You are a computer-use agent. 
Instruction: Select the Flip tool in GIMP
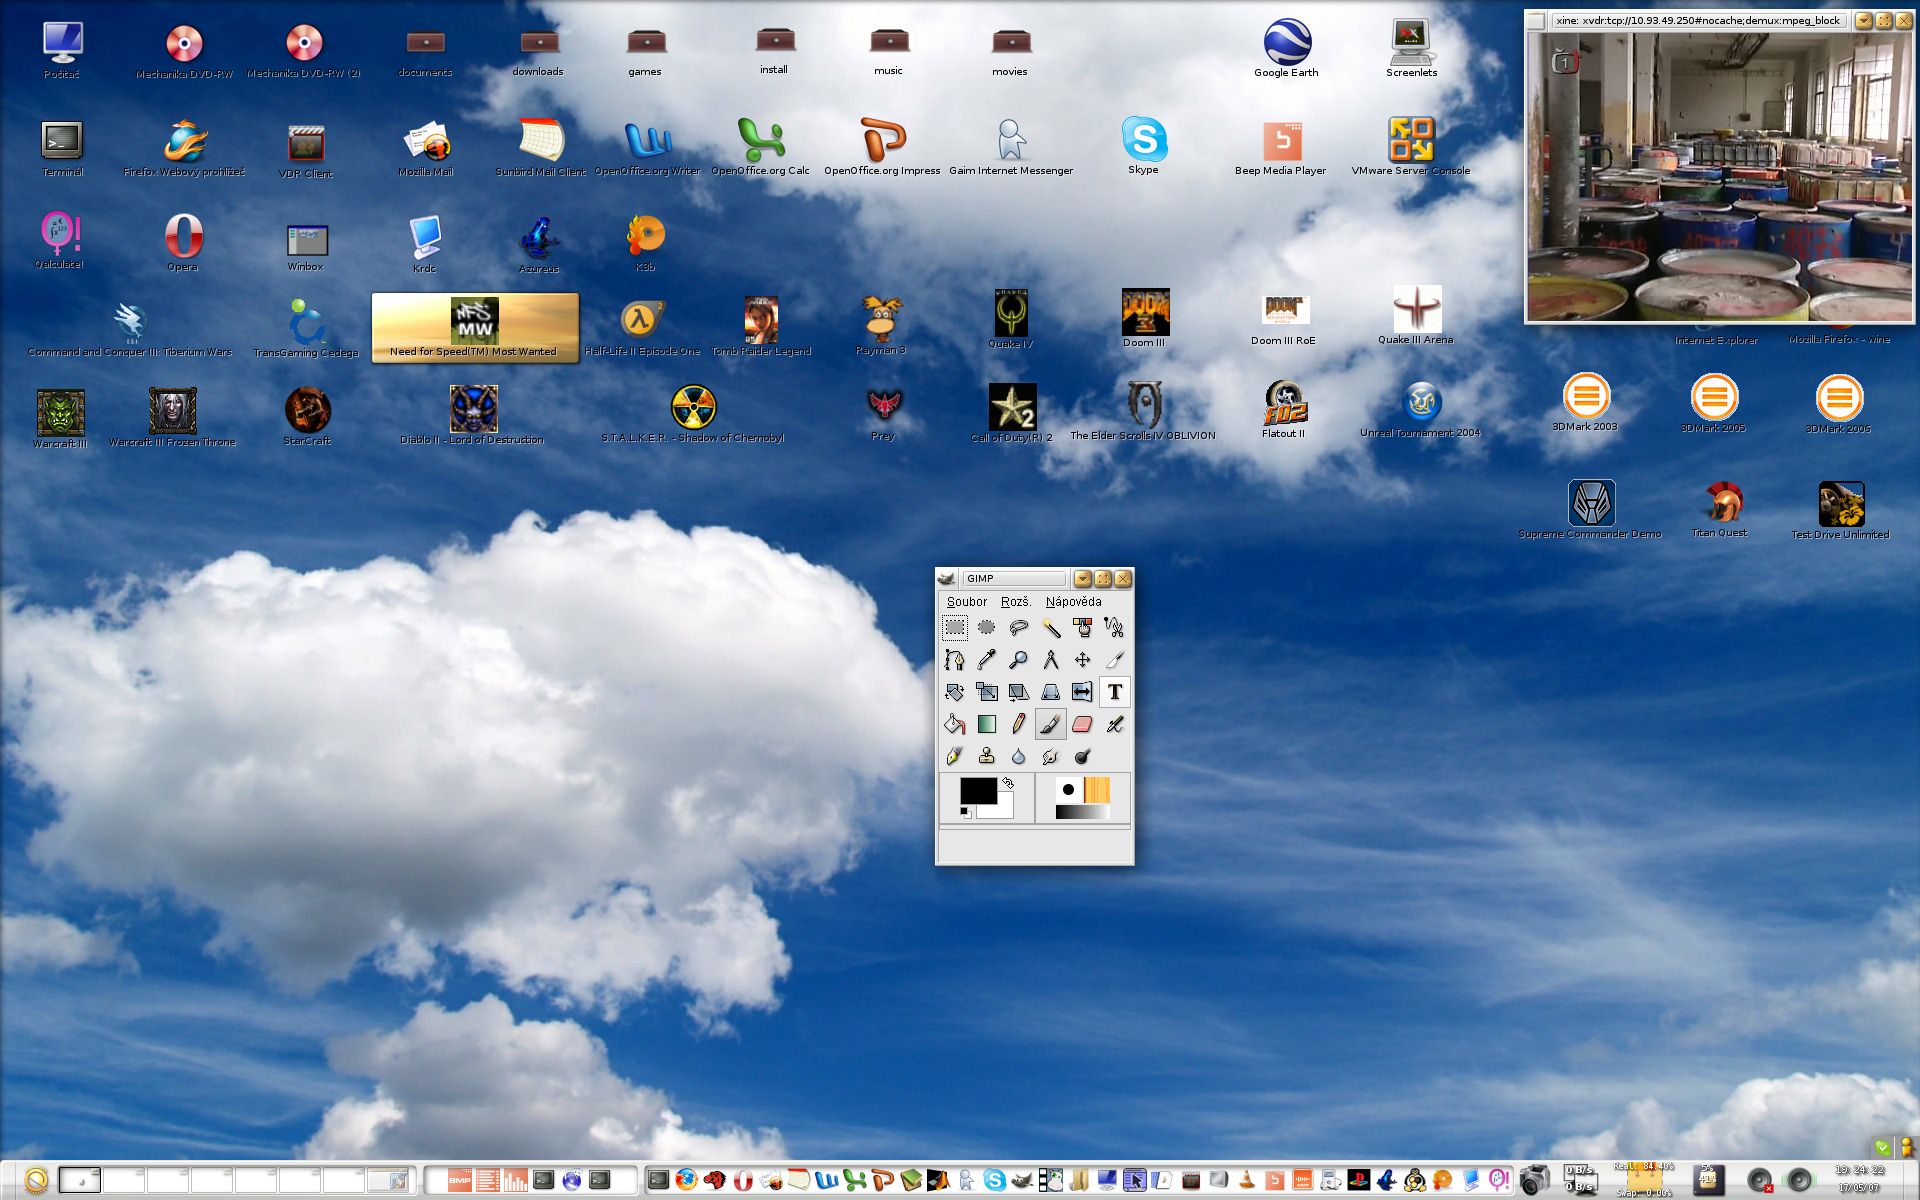pyautogui.click(x=1083, y=692)
